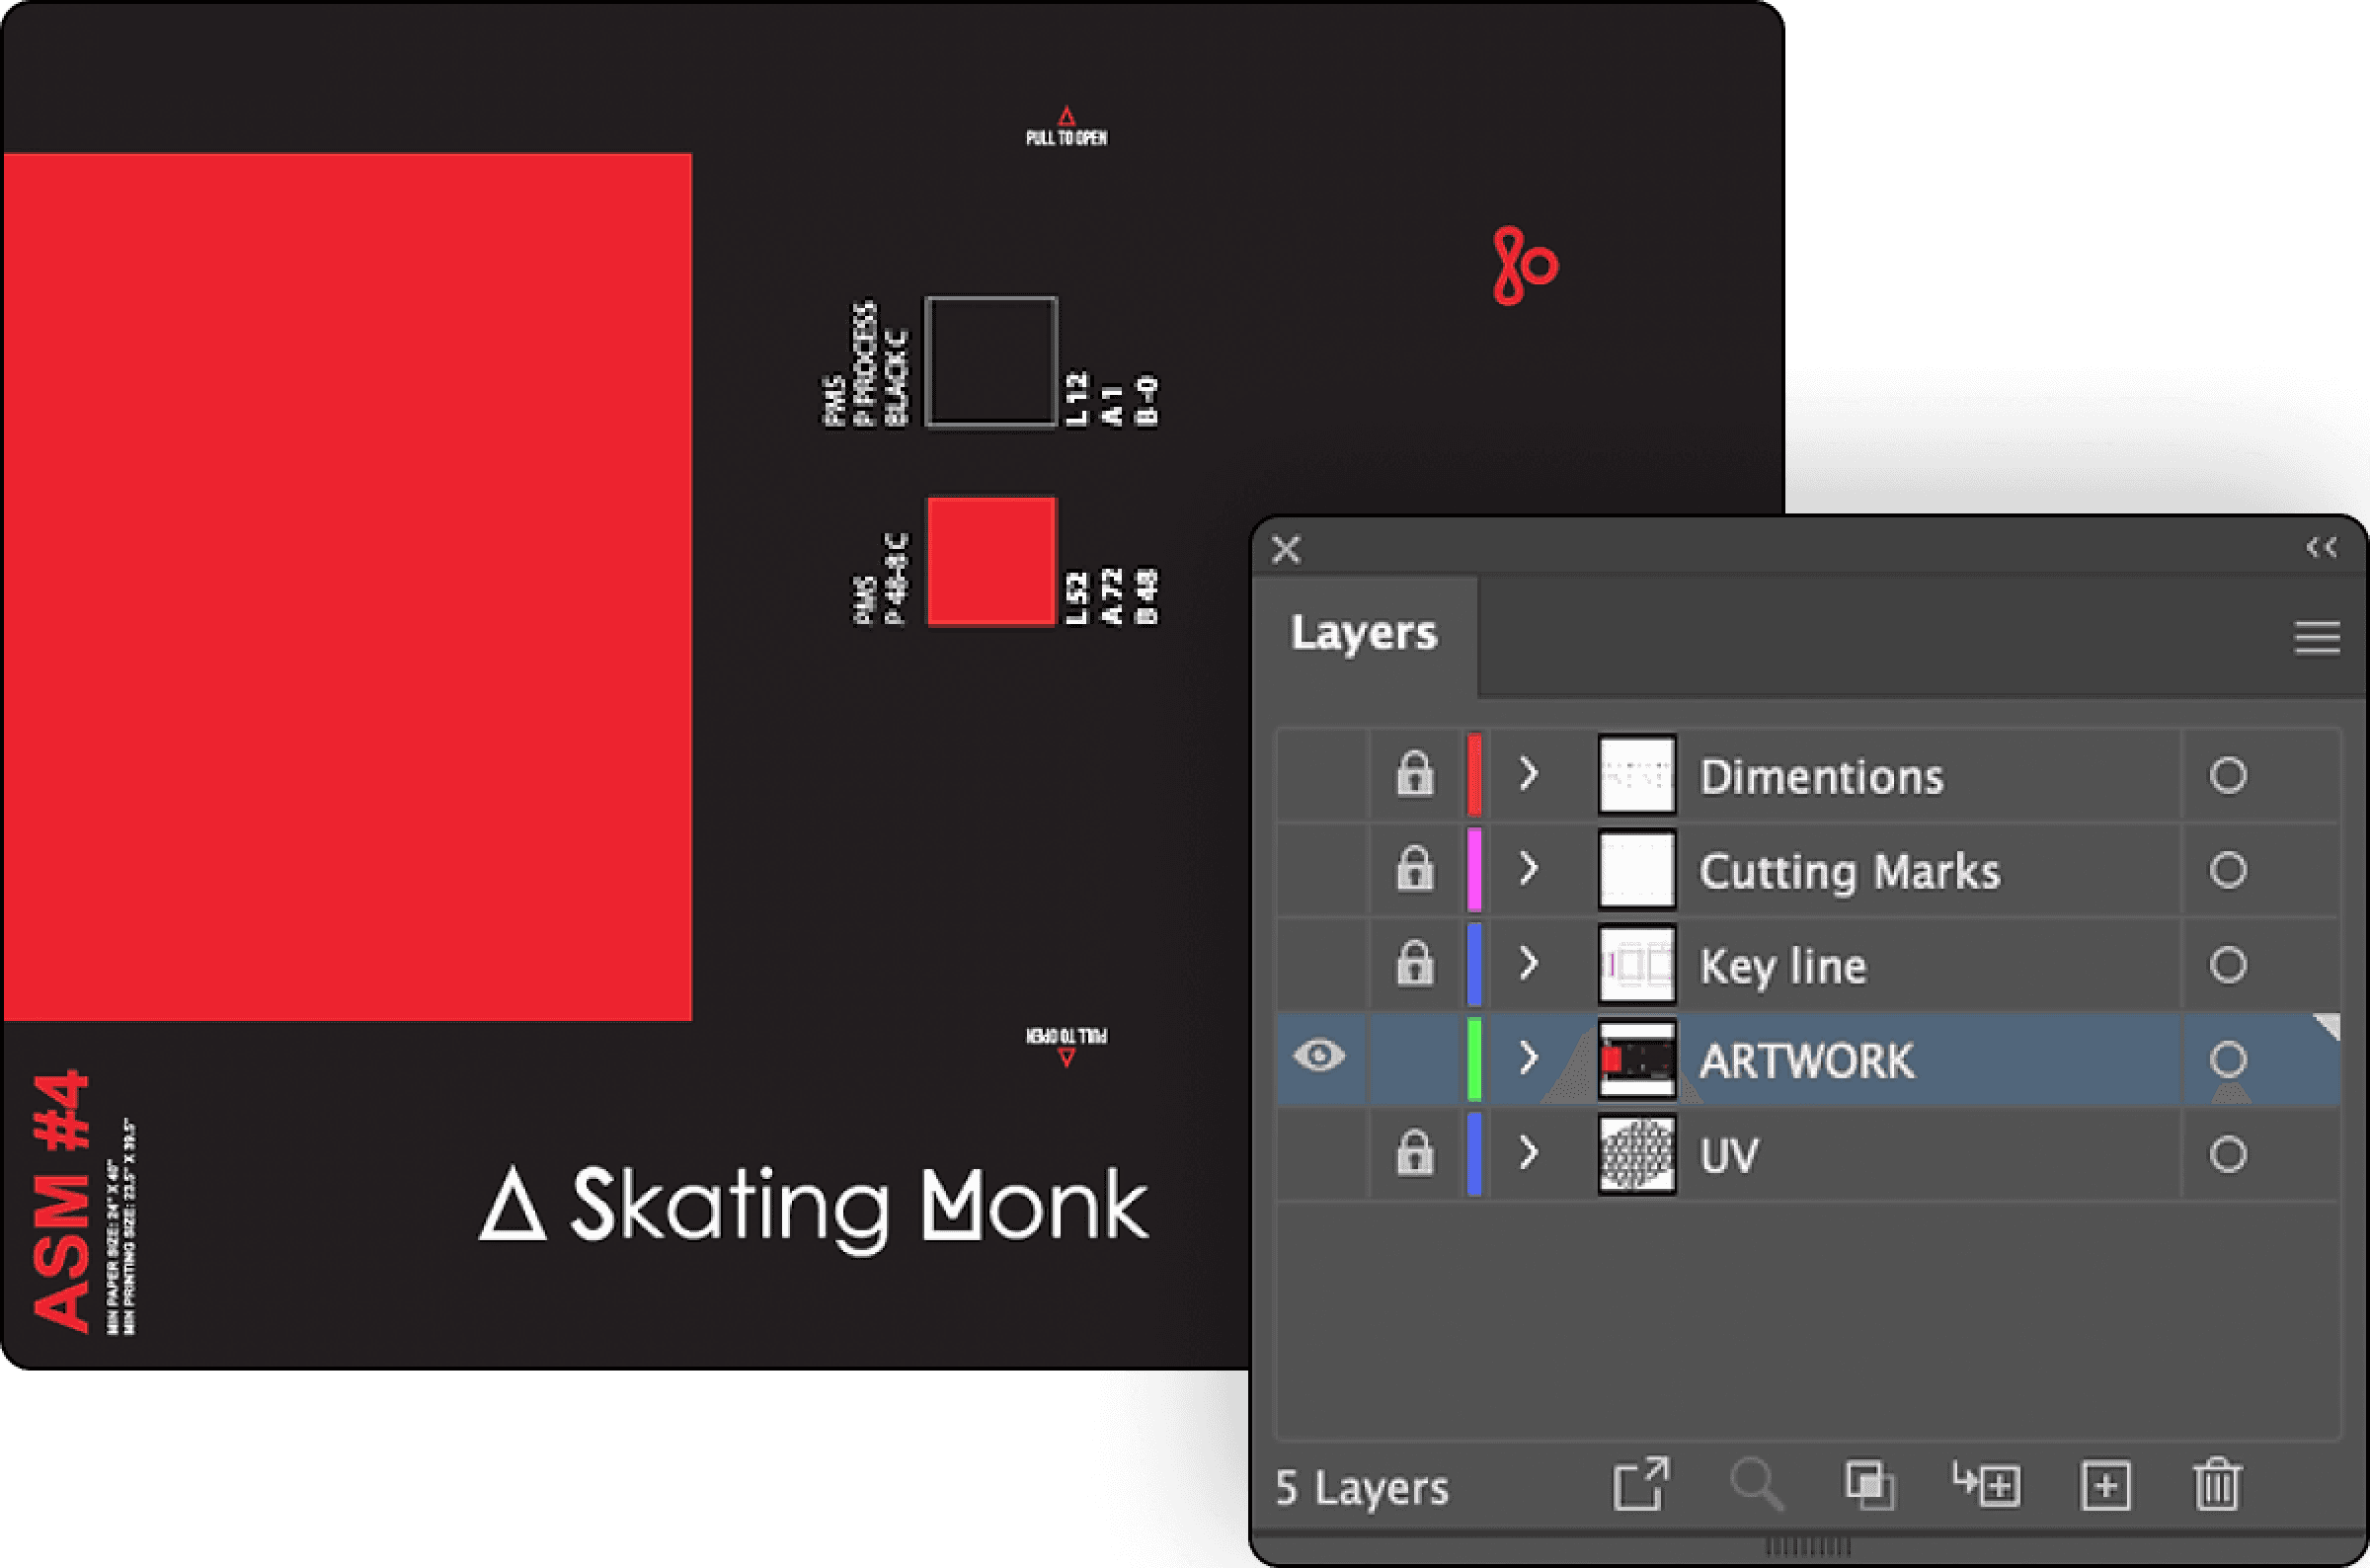Toggle the lock on UV layer

click(1414, 1153)
